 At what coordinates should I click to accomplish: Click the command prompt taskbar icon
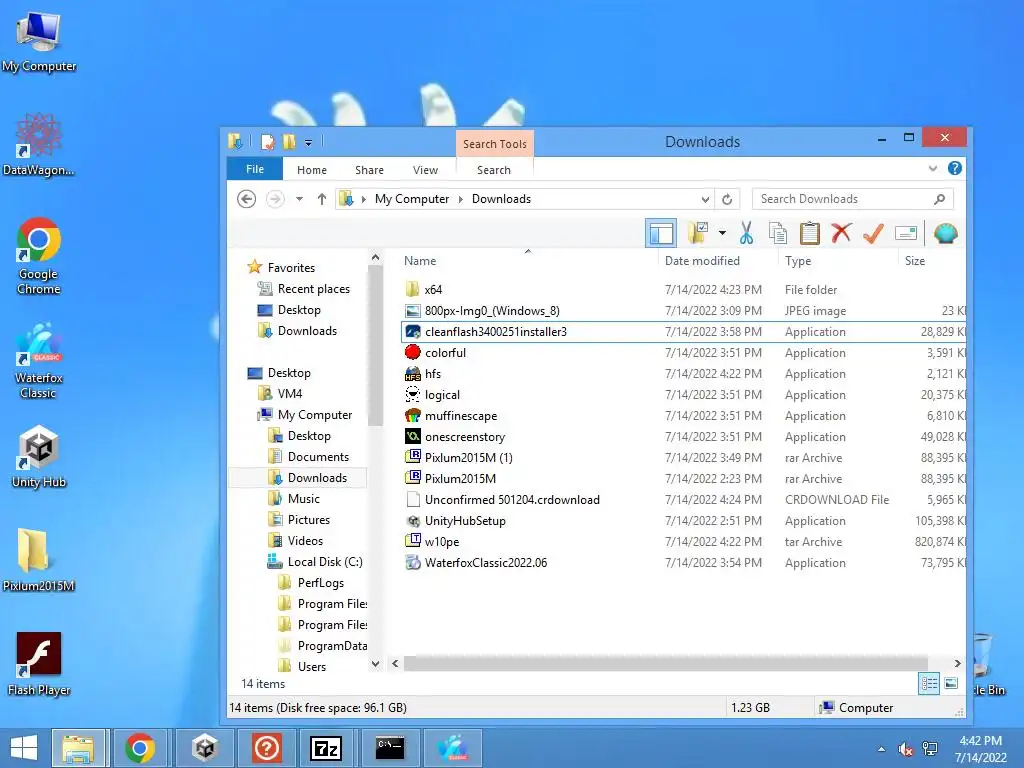(390, 748)
